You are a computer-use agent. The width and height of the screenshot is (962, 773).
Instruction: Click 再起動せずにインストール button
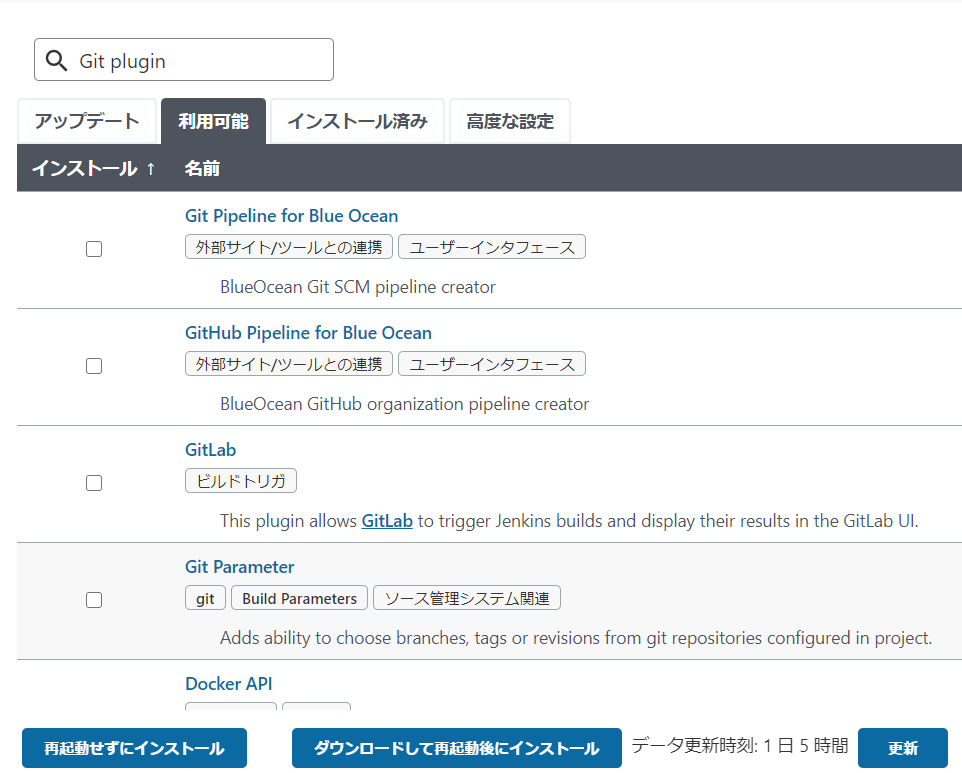click(134, 748)
